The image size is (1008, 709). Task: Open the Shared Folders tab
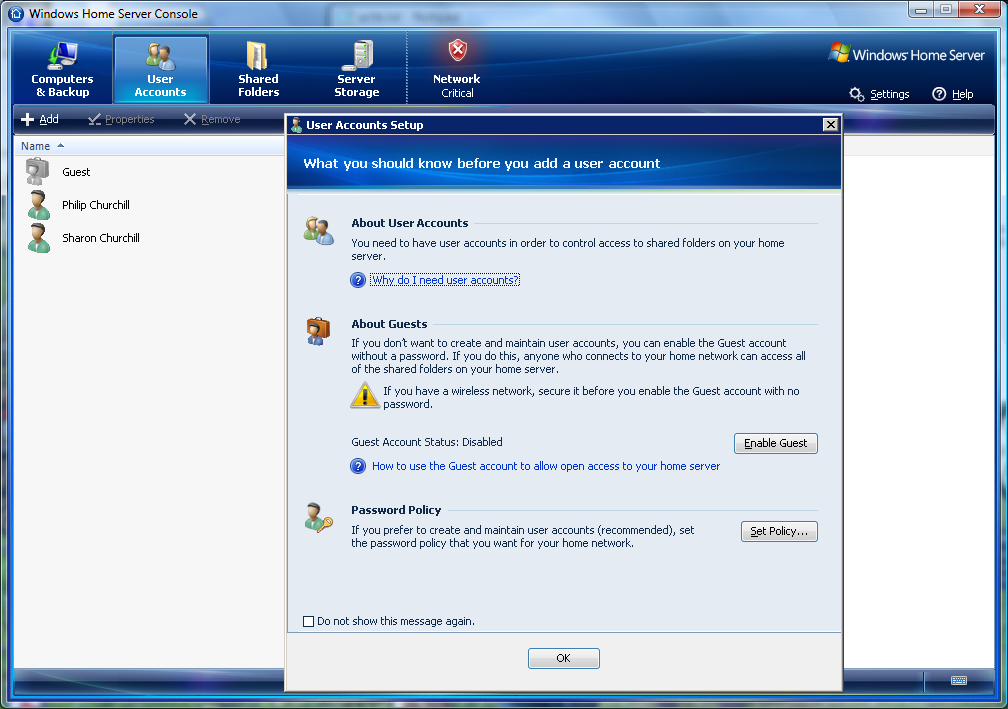click(x=258, y=69)
